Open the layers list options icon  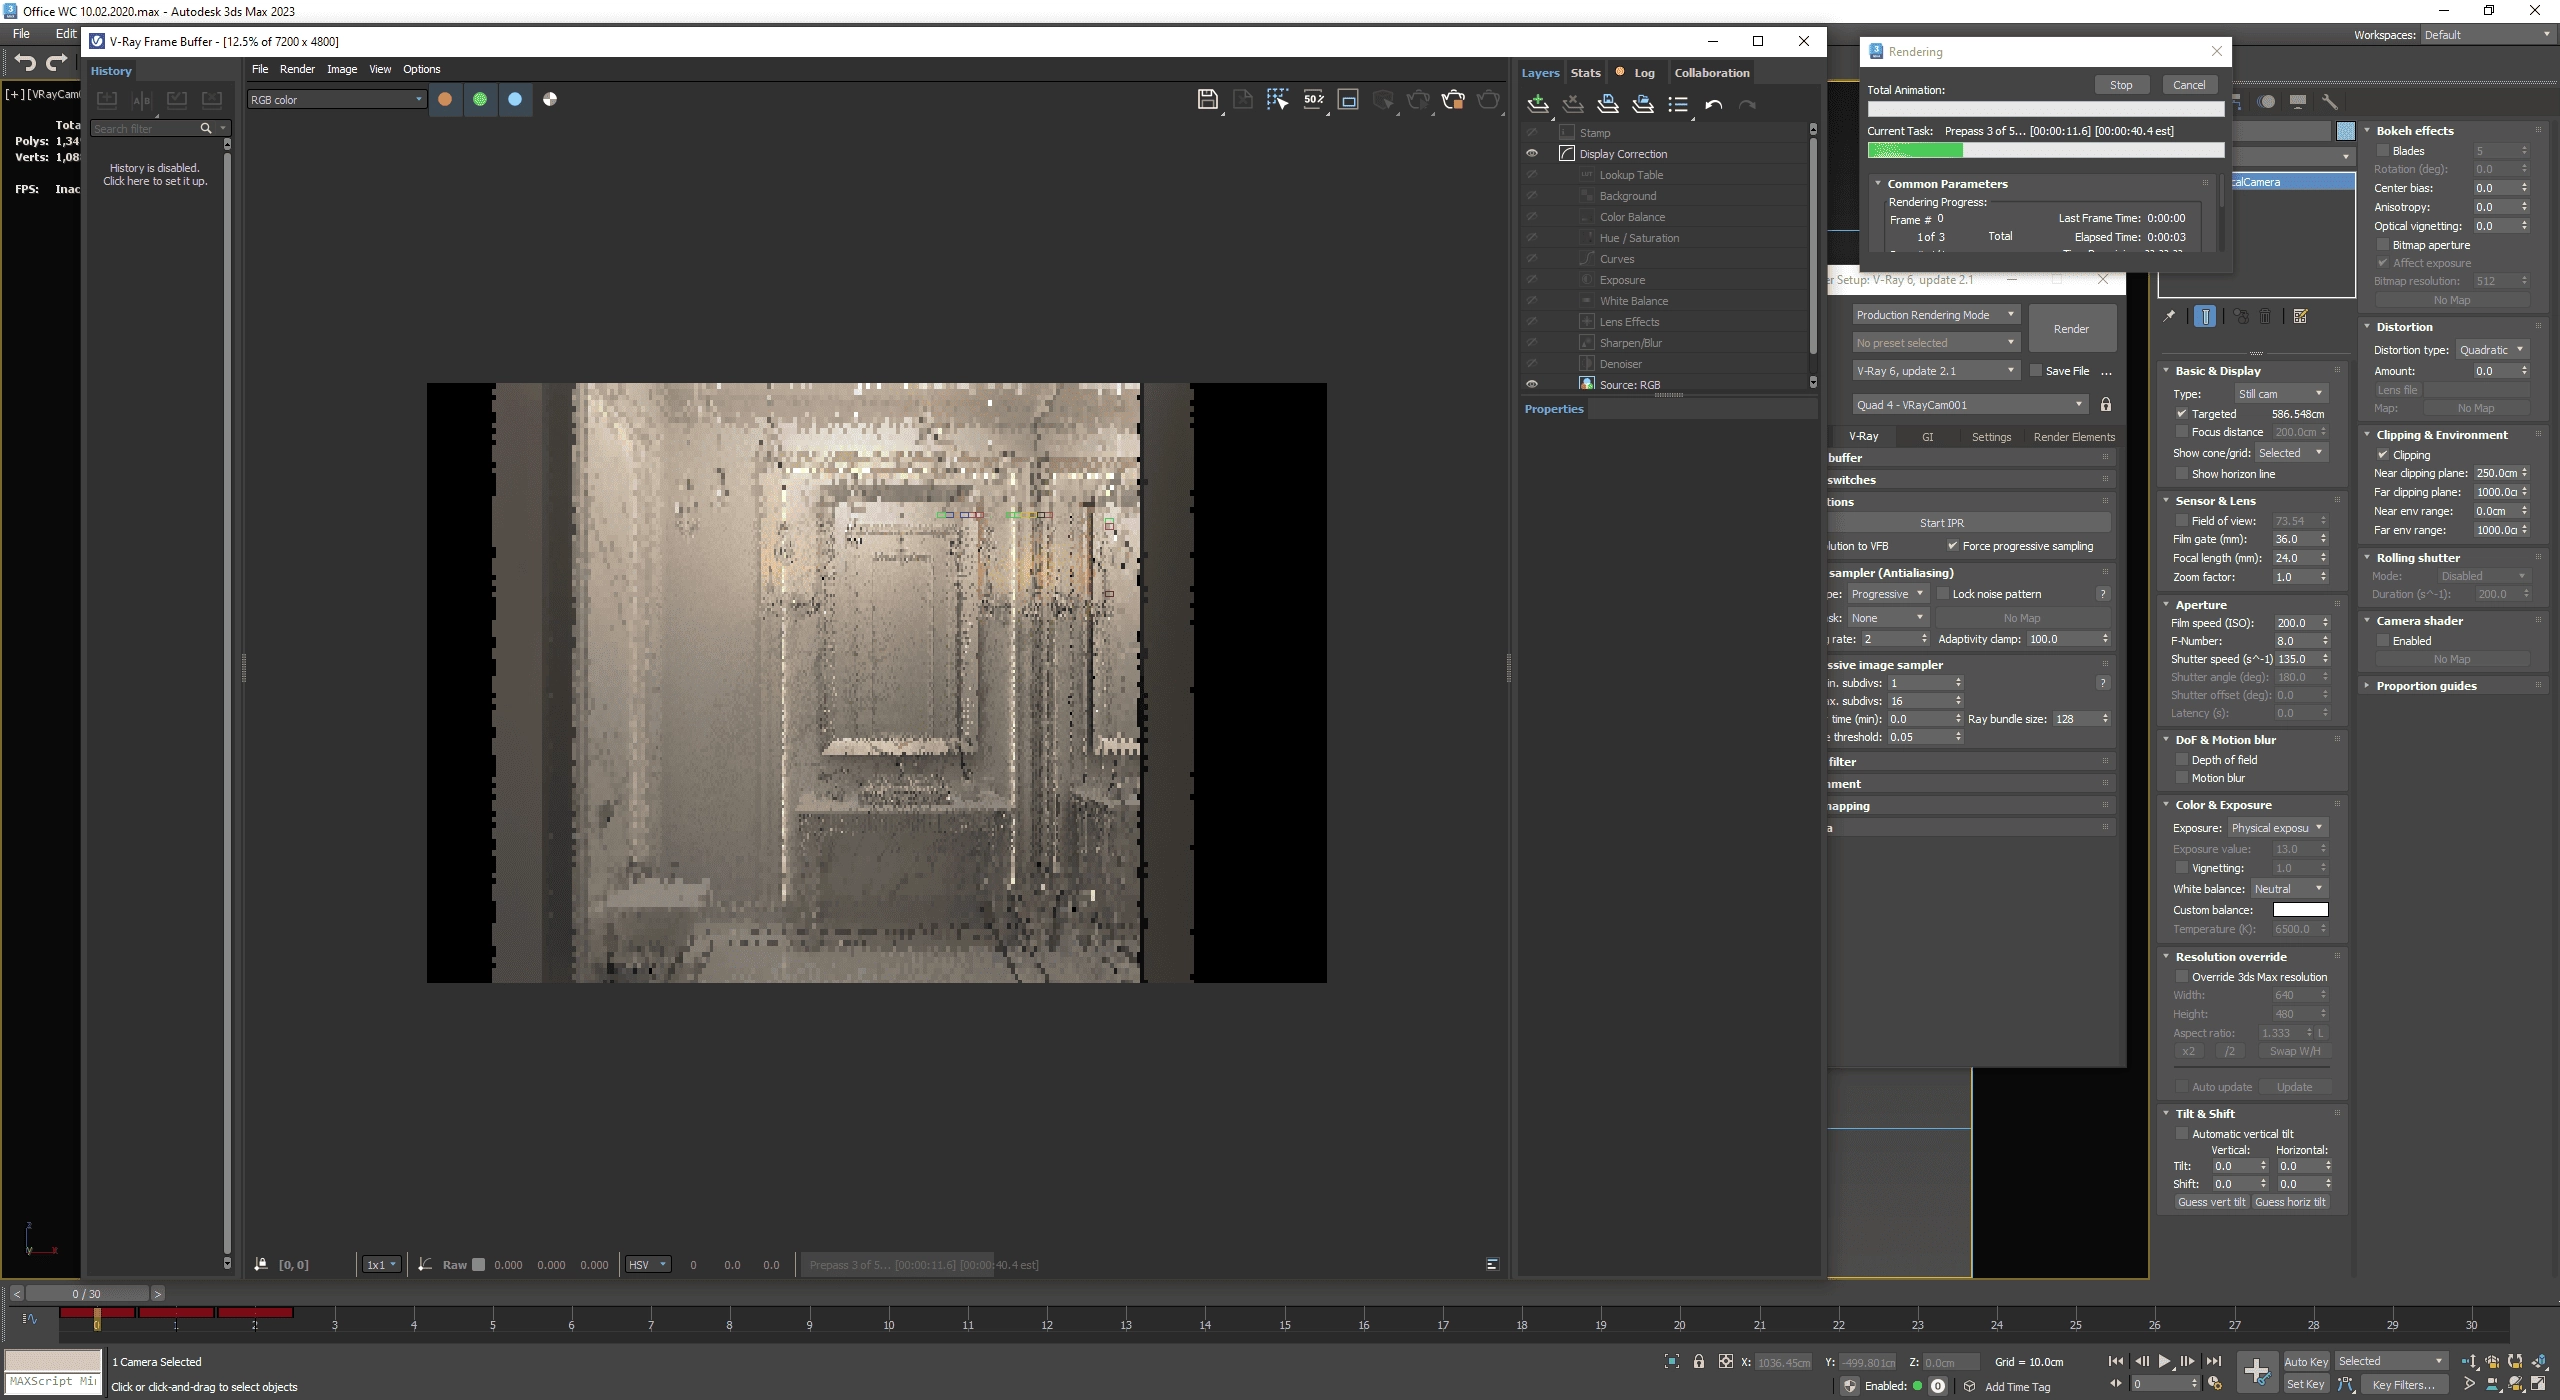(x=1678, y=104)
